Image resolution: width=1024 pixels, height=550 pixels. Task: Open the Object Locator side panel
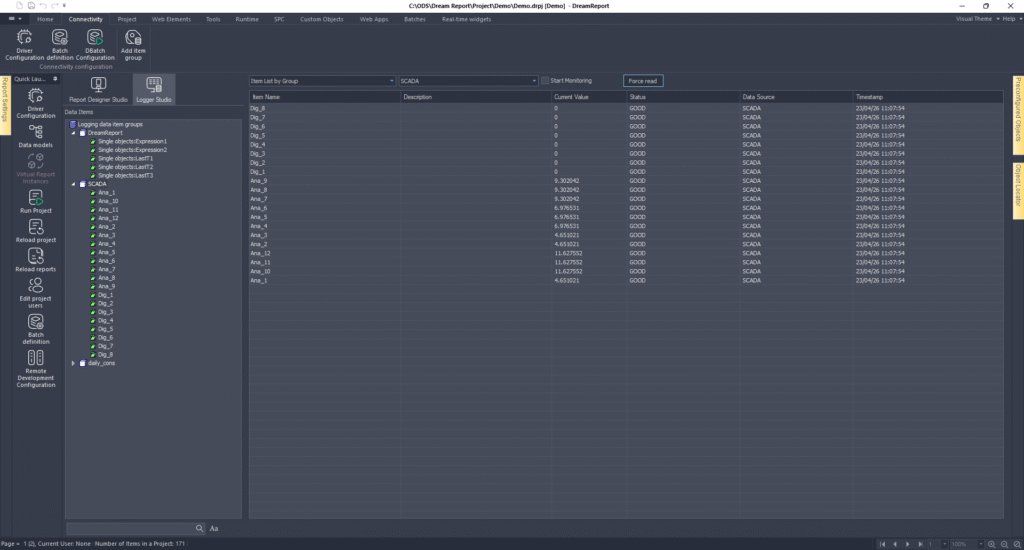pyautogui.click(x=1018, y=191)
